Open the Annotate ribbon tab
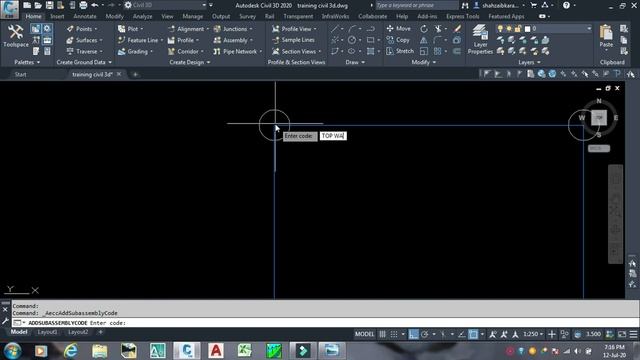640x360 pixels. [x=85, y=16]
